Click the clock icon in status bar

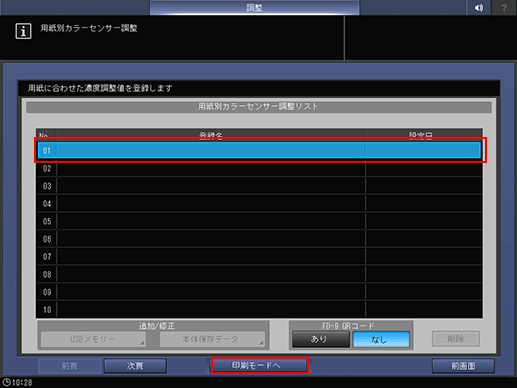pos(6,382)
